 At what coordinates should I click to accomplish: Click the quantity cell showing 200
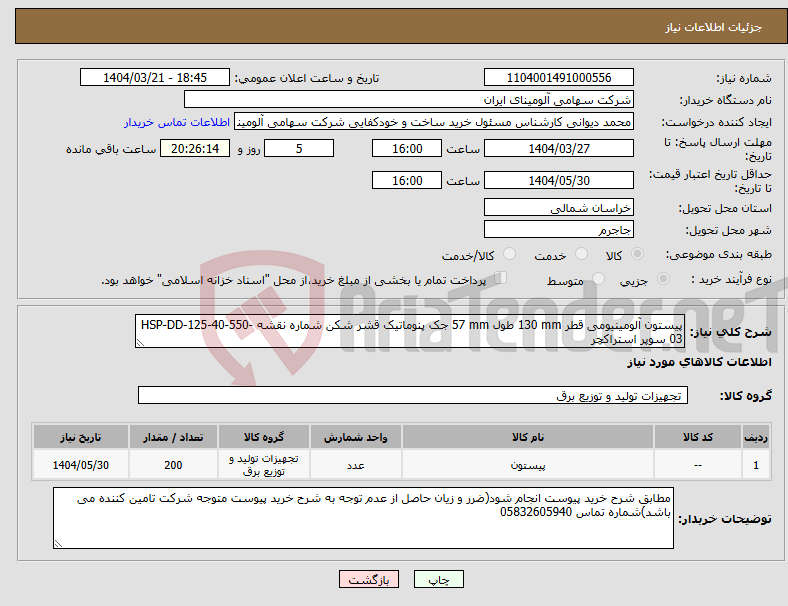pos(173,465)
